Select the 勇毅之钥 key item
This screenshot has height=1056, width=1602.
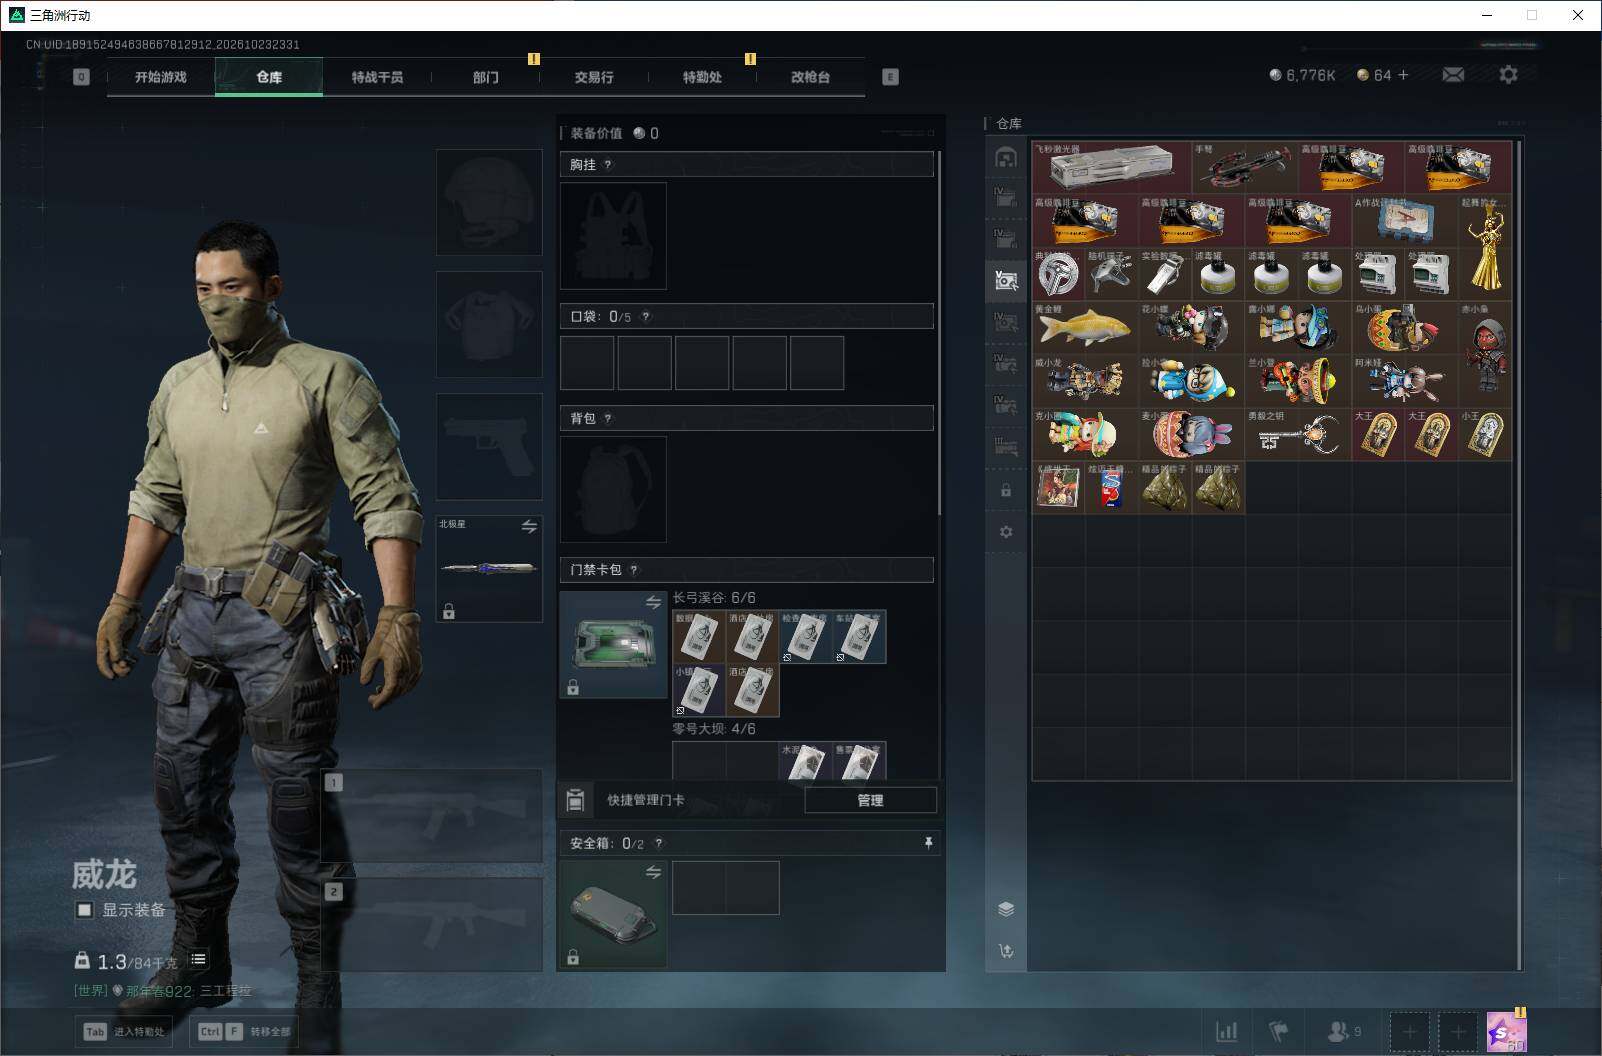1298,434
